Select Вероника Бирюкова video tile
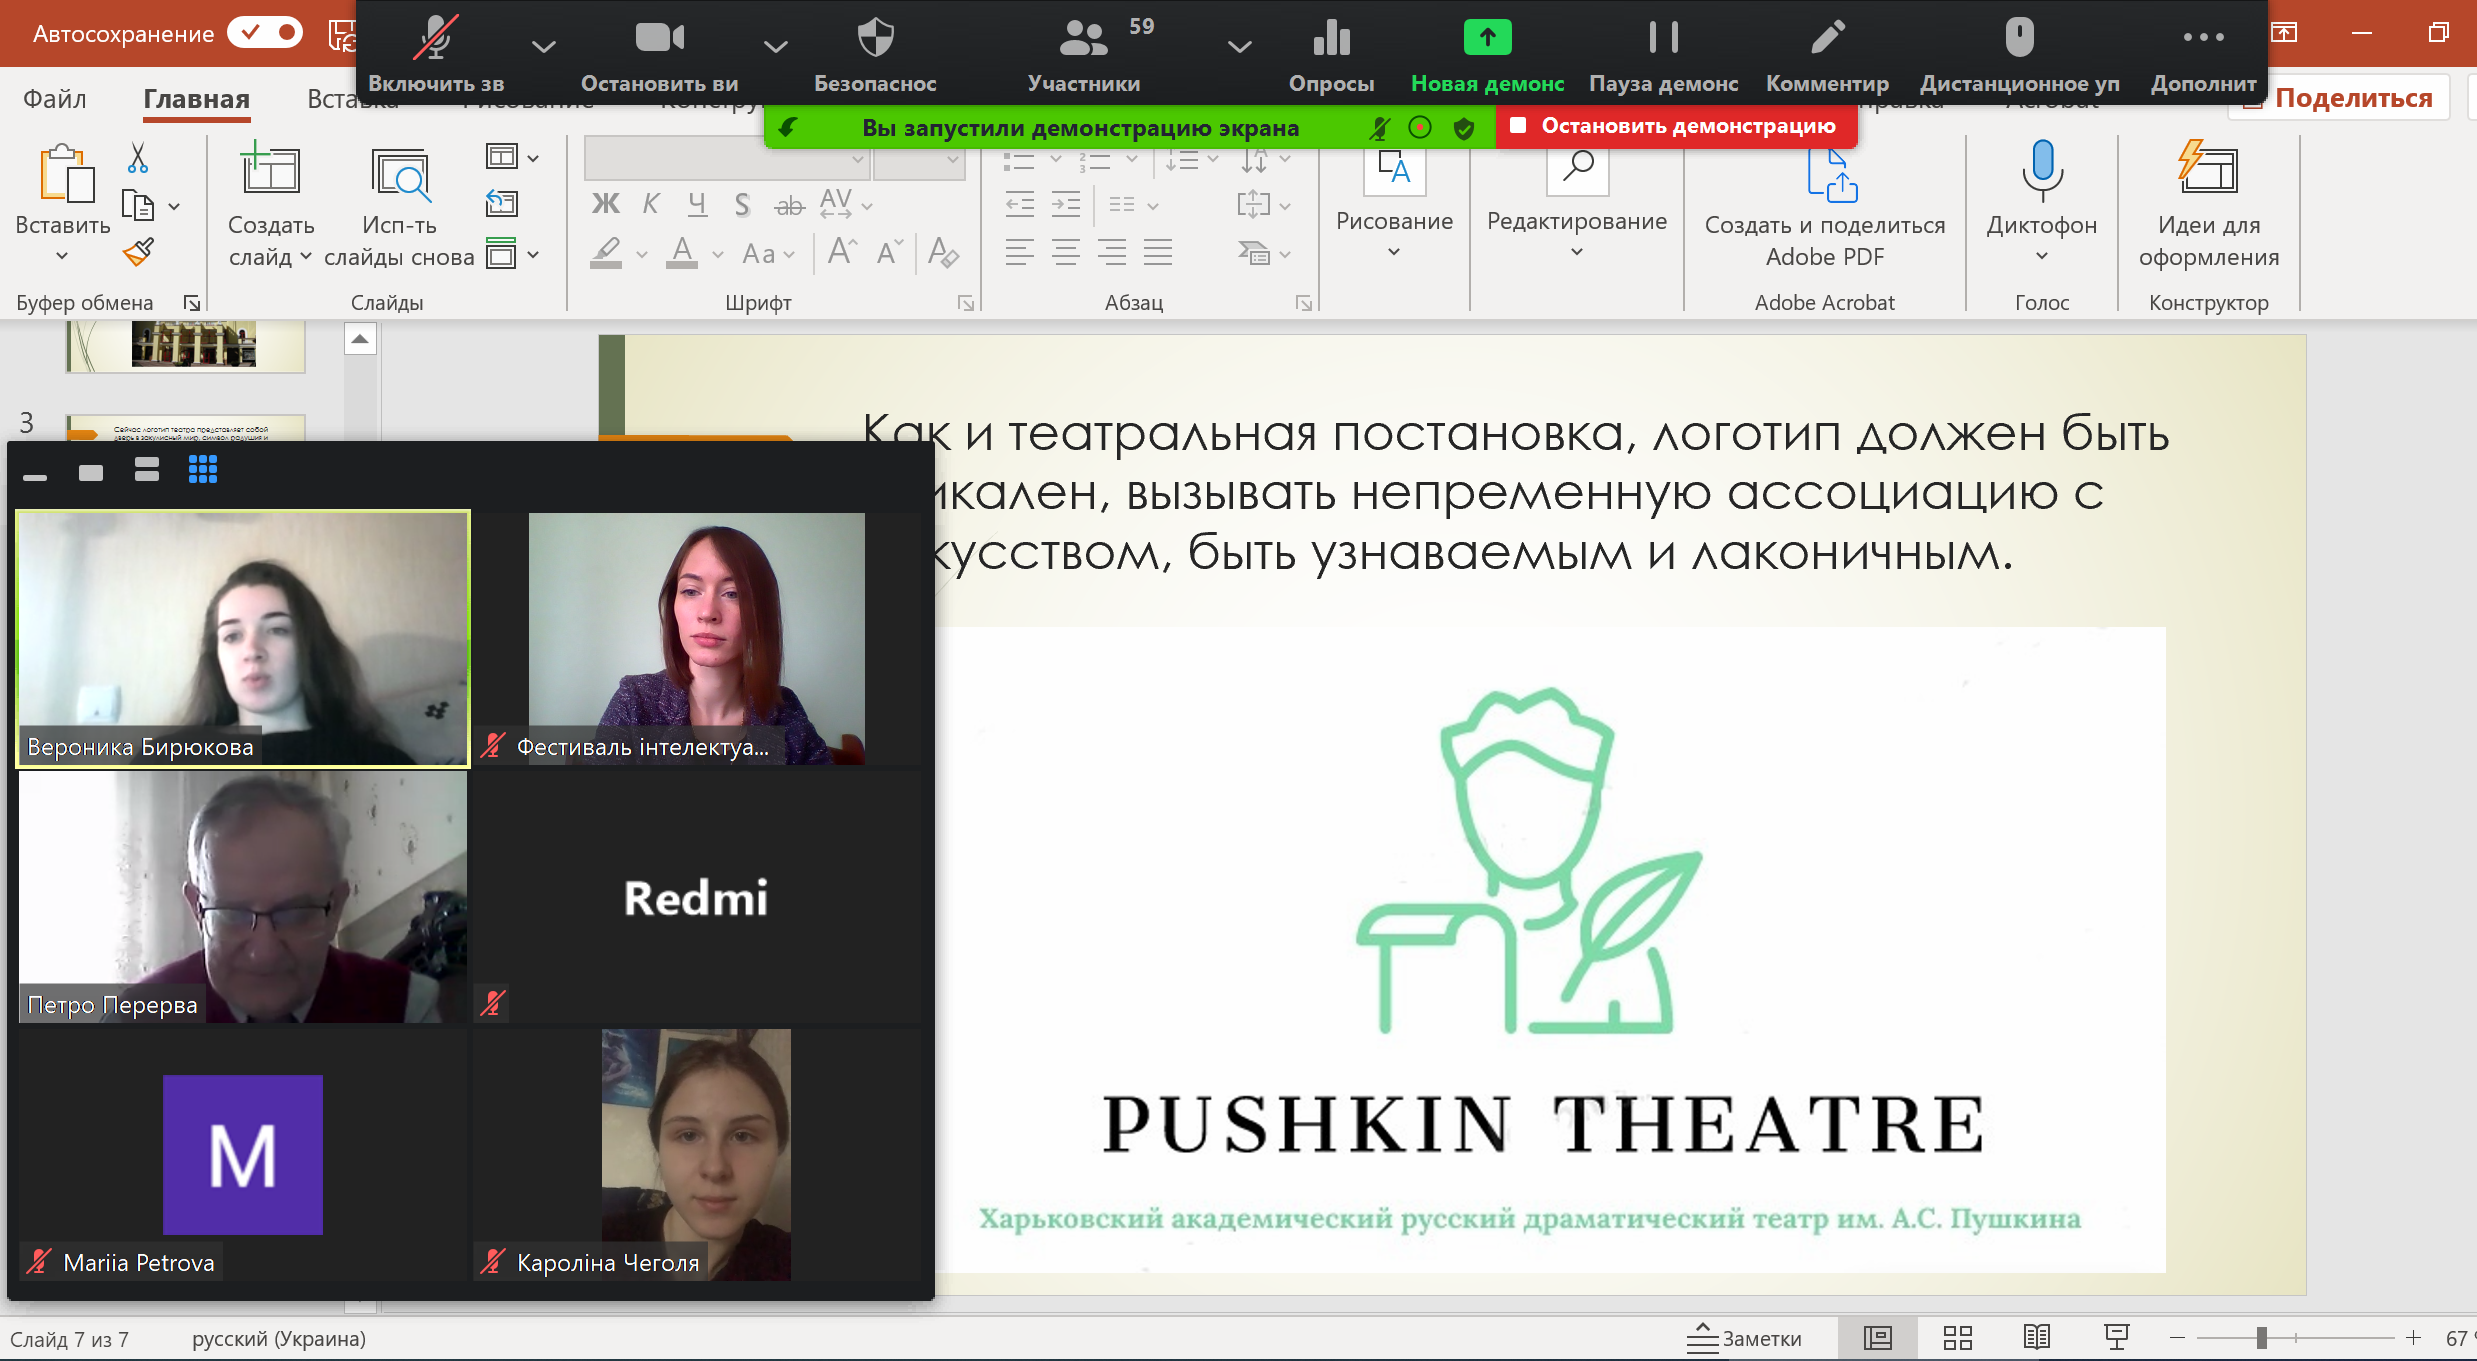2477x1361 pixels. (243, 639)
